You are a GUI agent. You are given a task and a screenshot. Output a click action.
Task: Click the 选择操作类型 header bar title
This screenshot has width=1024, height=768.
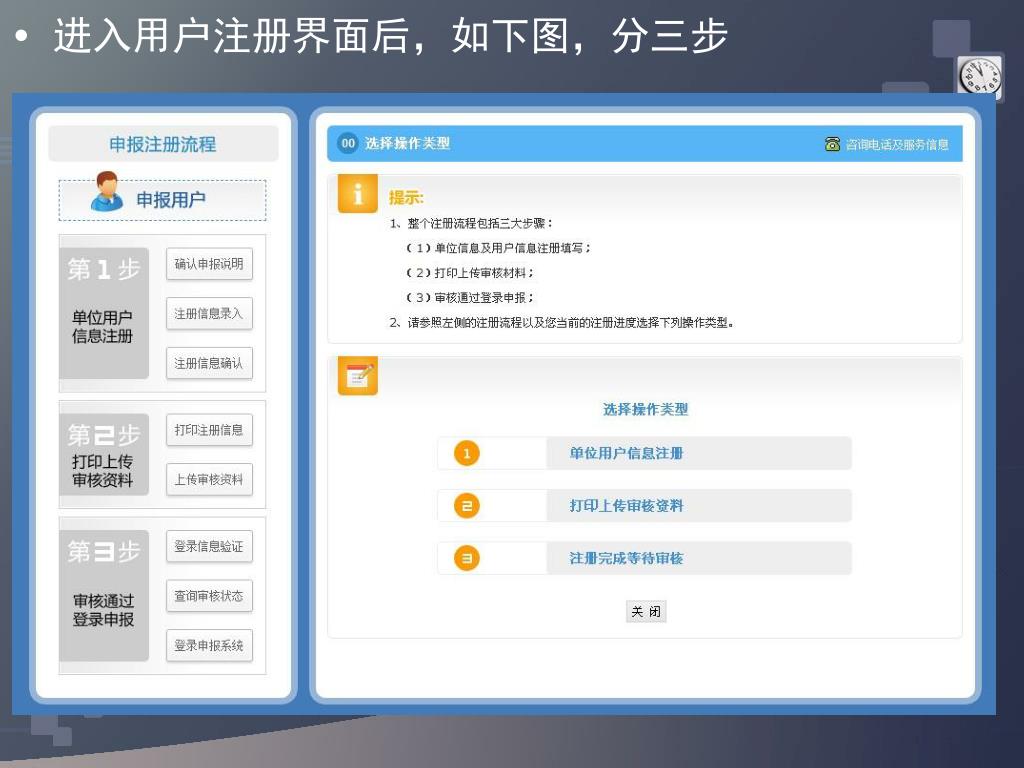(407, 143)
